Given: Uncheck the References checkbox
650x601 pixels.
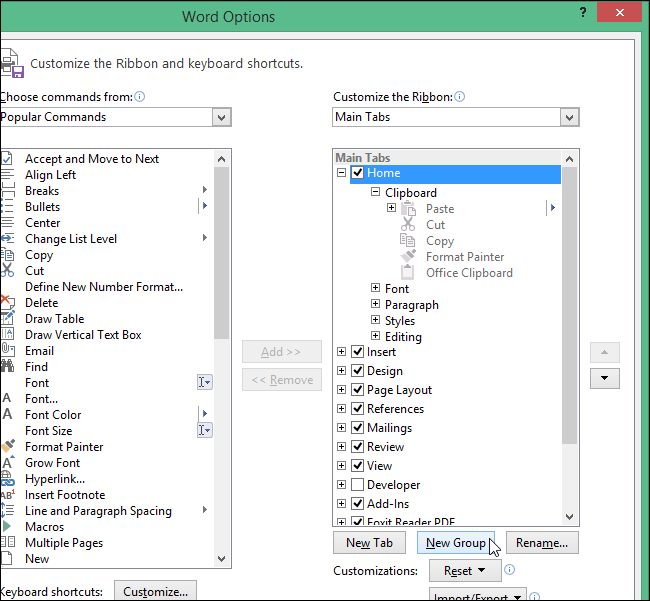Looking at the screenshot, I should [357, 408].
